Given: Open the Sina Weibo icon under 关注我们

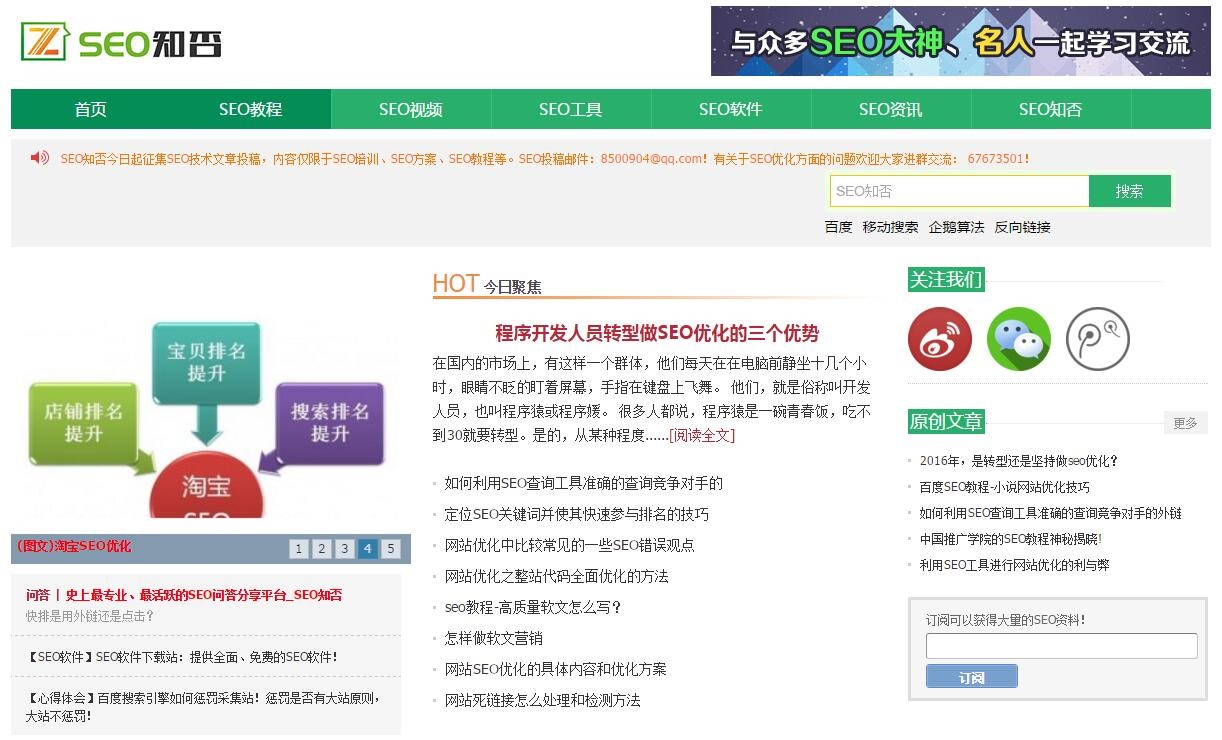Looking at the screenshot, I should pyautogui.click(x=939, y=339).
